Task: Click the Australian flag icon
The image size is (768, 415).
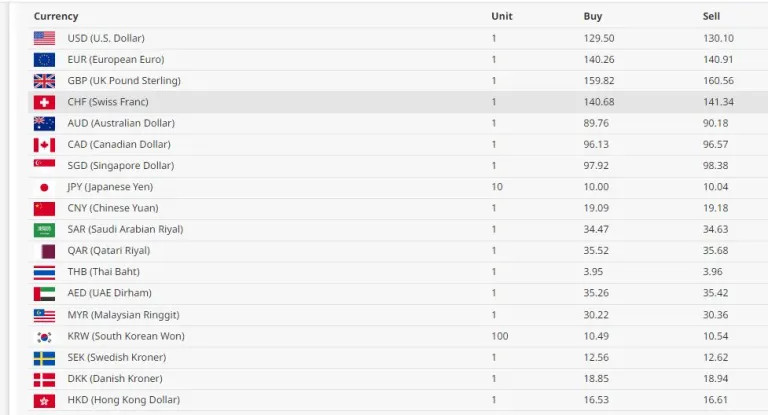Action: pyautogui.click(x=44, y=123)
